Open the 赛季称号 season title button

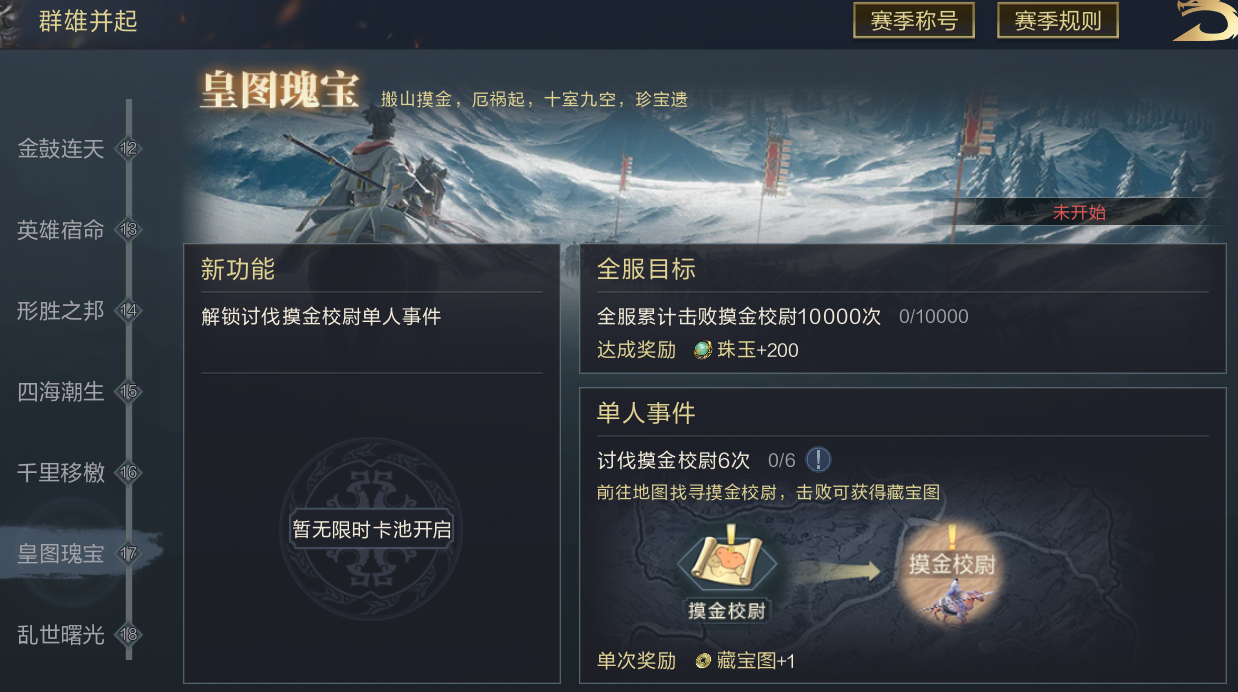913,21
